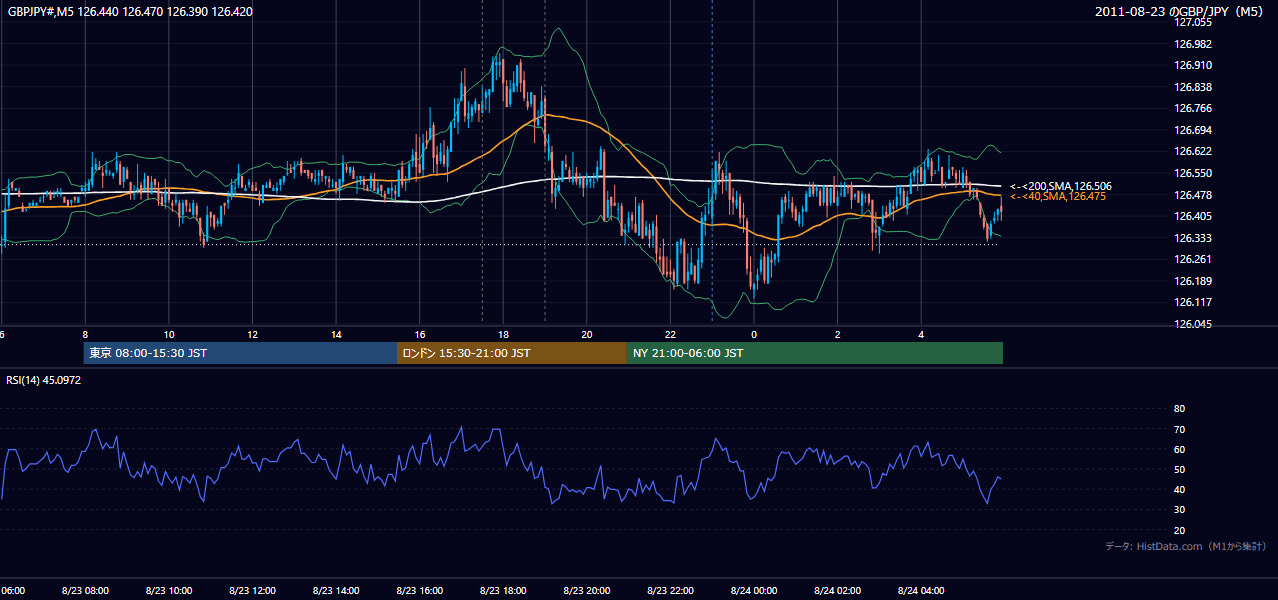Click the HistData.com data source credit

click(1186, 546)
